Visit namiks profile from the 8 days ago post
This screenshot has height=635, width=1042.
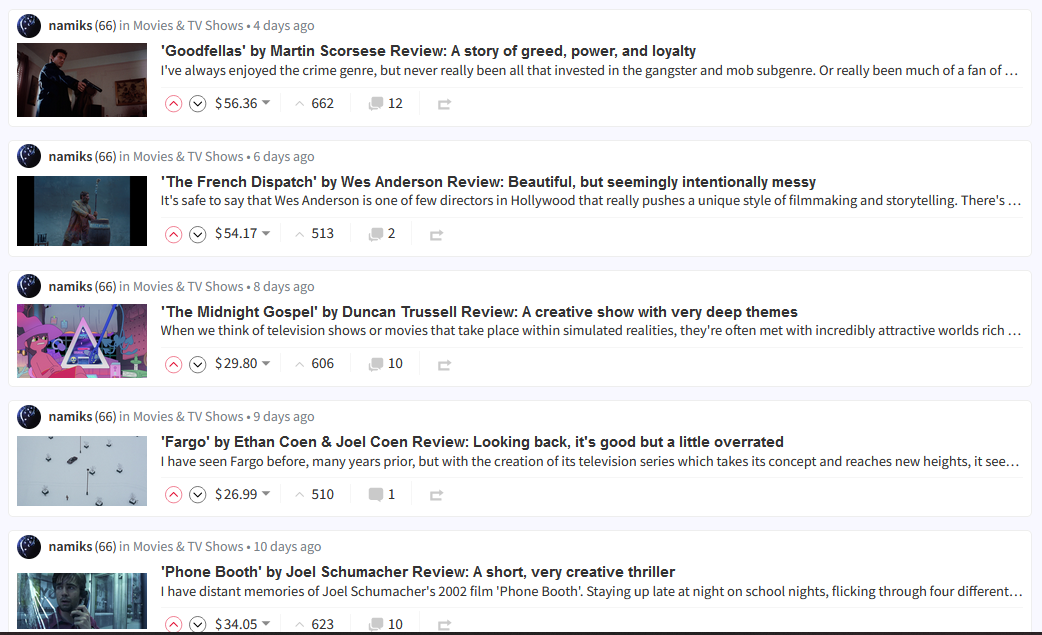click(70, 287)
